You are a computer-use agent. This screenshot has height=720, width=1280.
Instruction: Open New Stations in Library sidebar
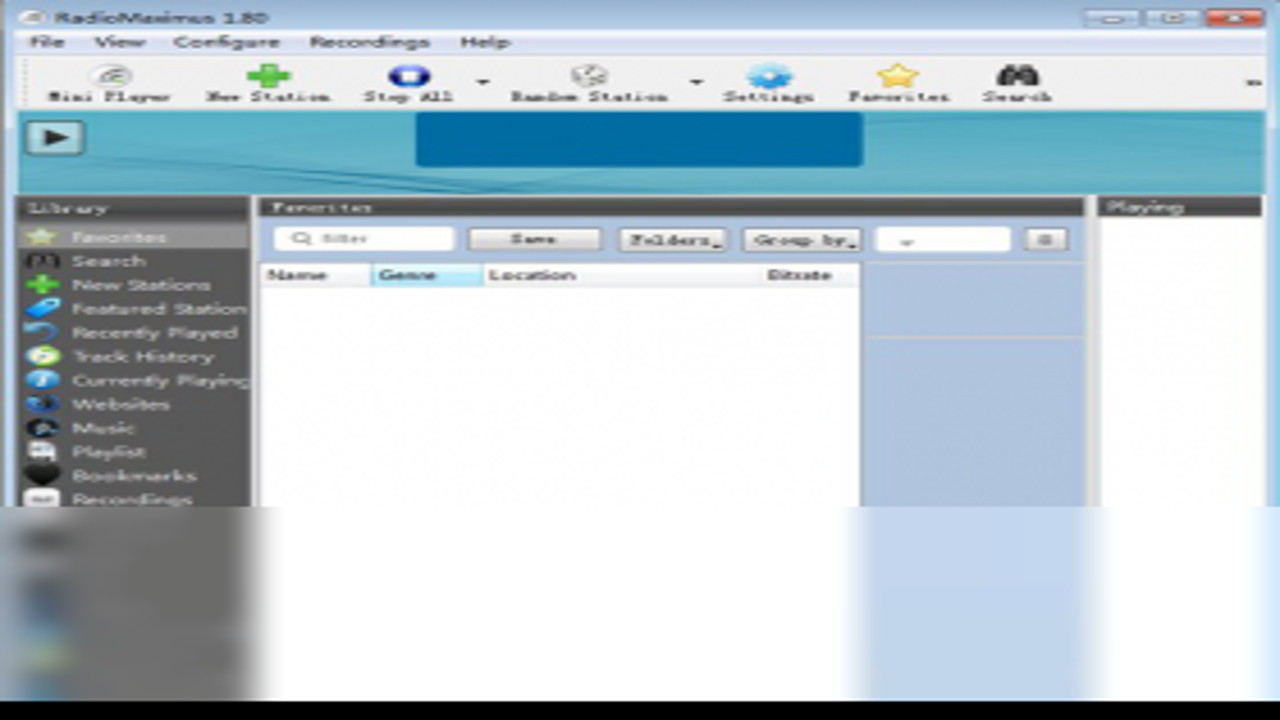coord(133,285)
